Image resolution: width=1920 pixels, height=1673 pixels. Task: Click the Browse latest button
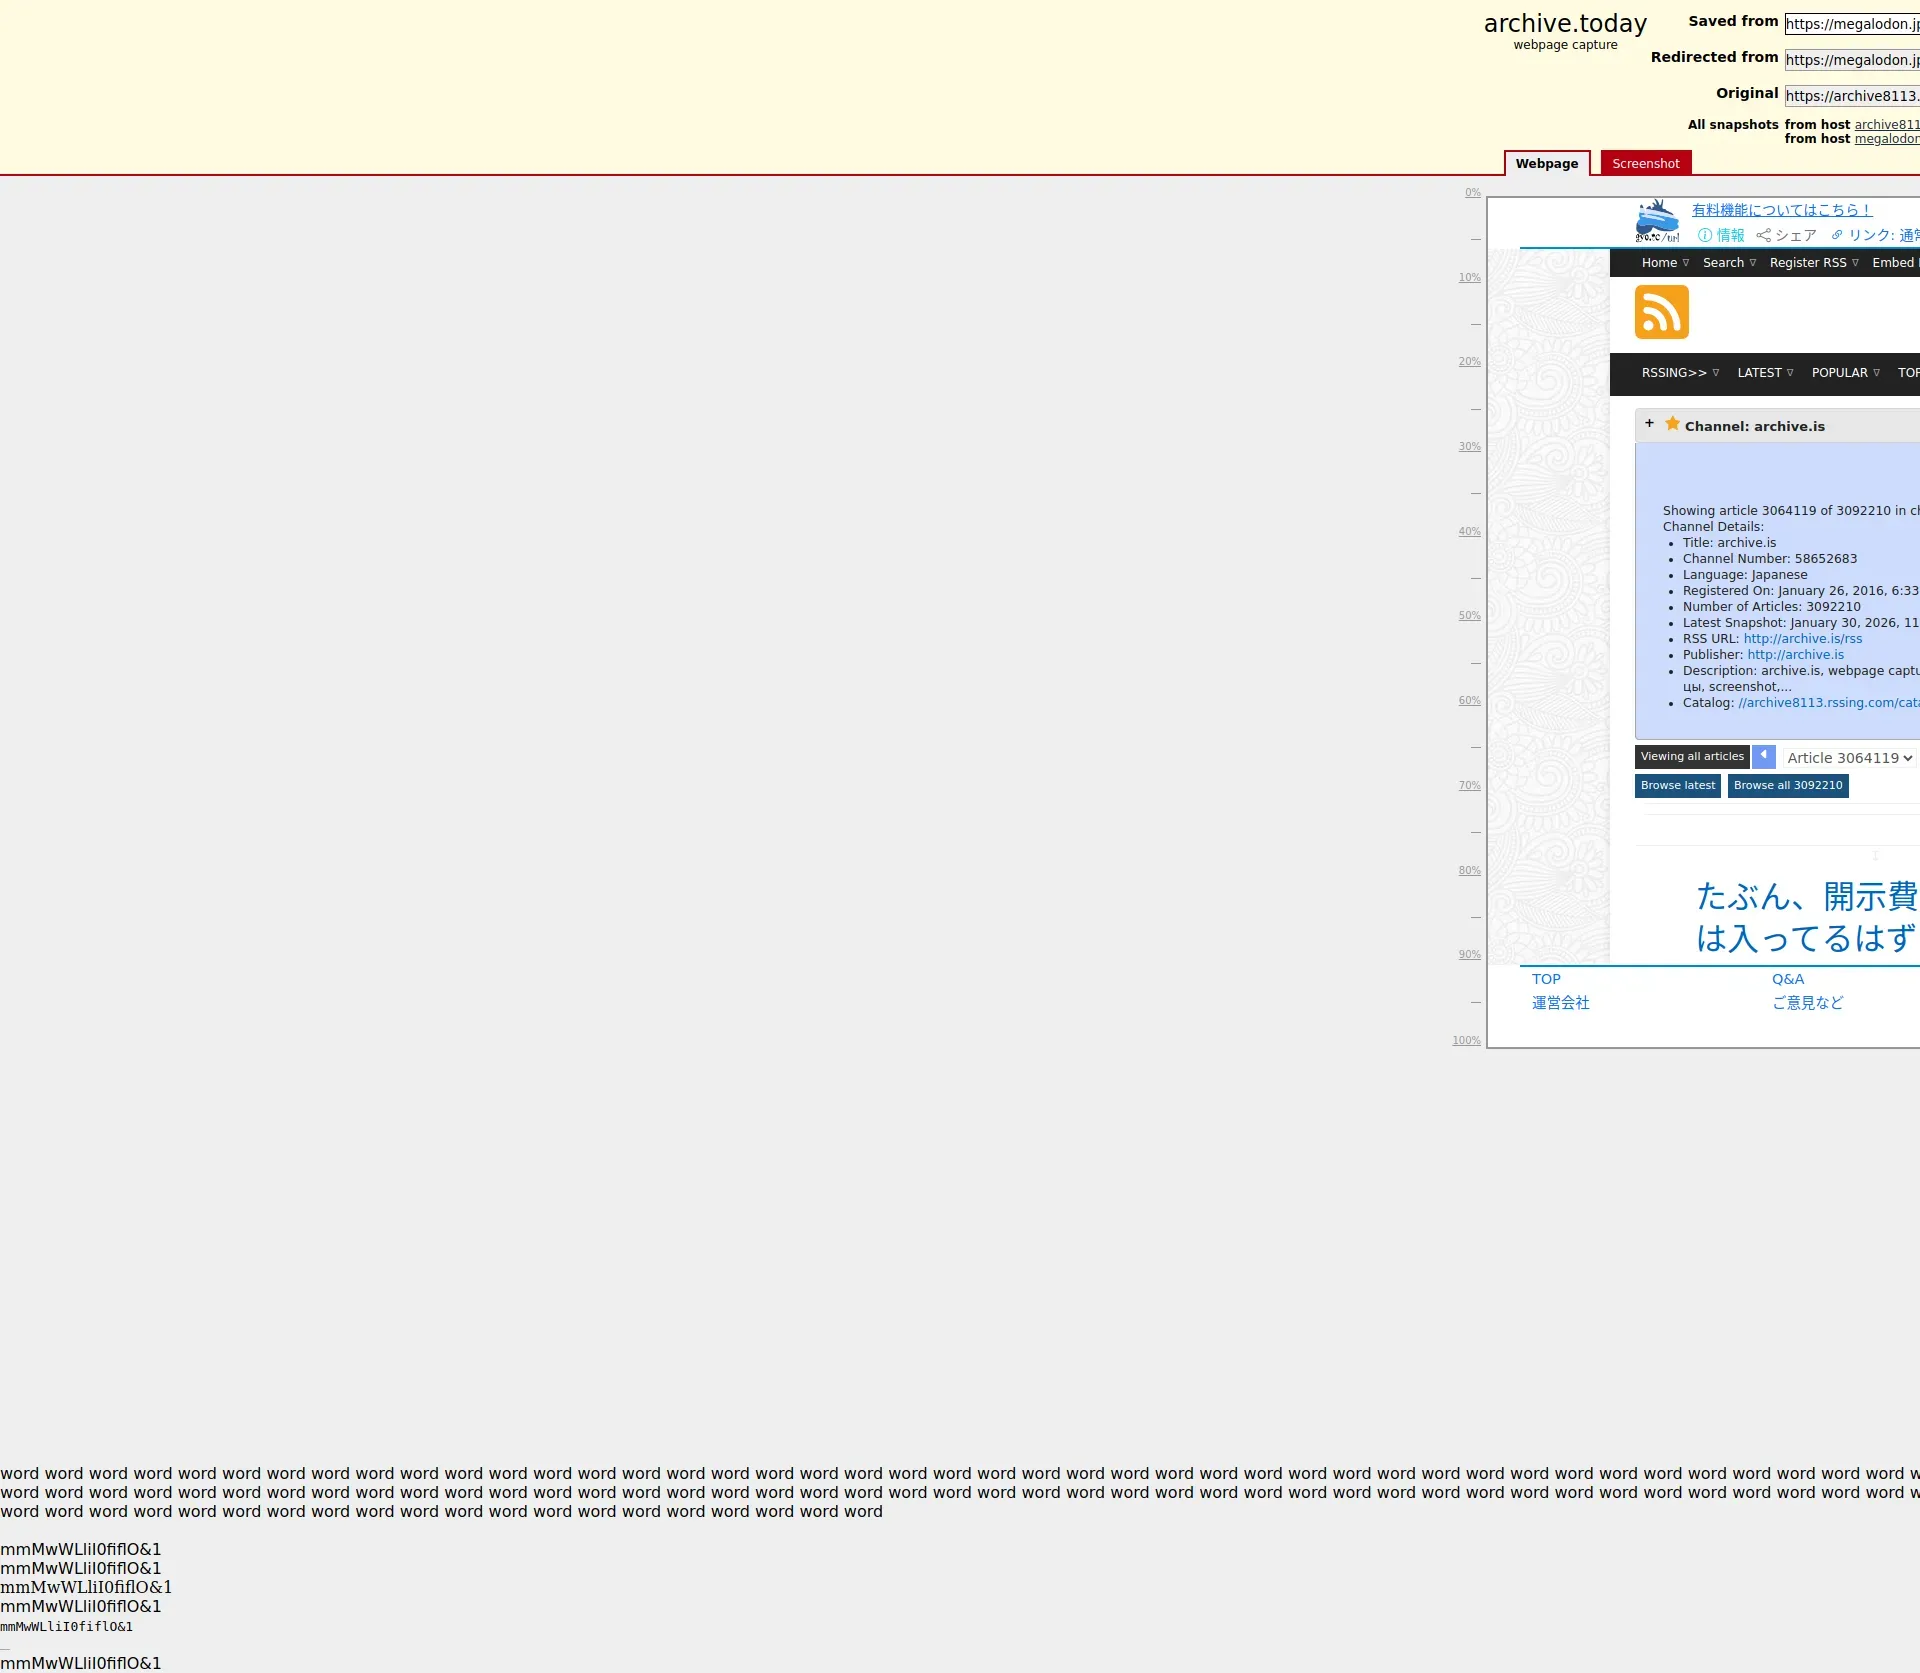click(x=1677, y=786)
